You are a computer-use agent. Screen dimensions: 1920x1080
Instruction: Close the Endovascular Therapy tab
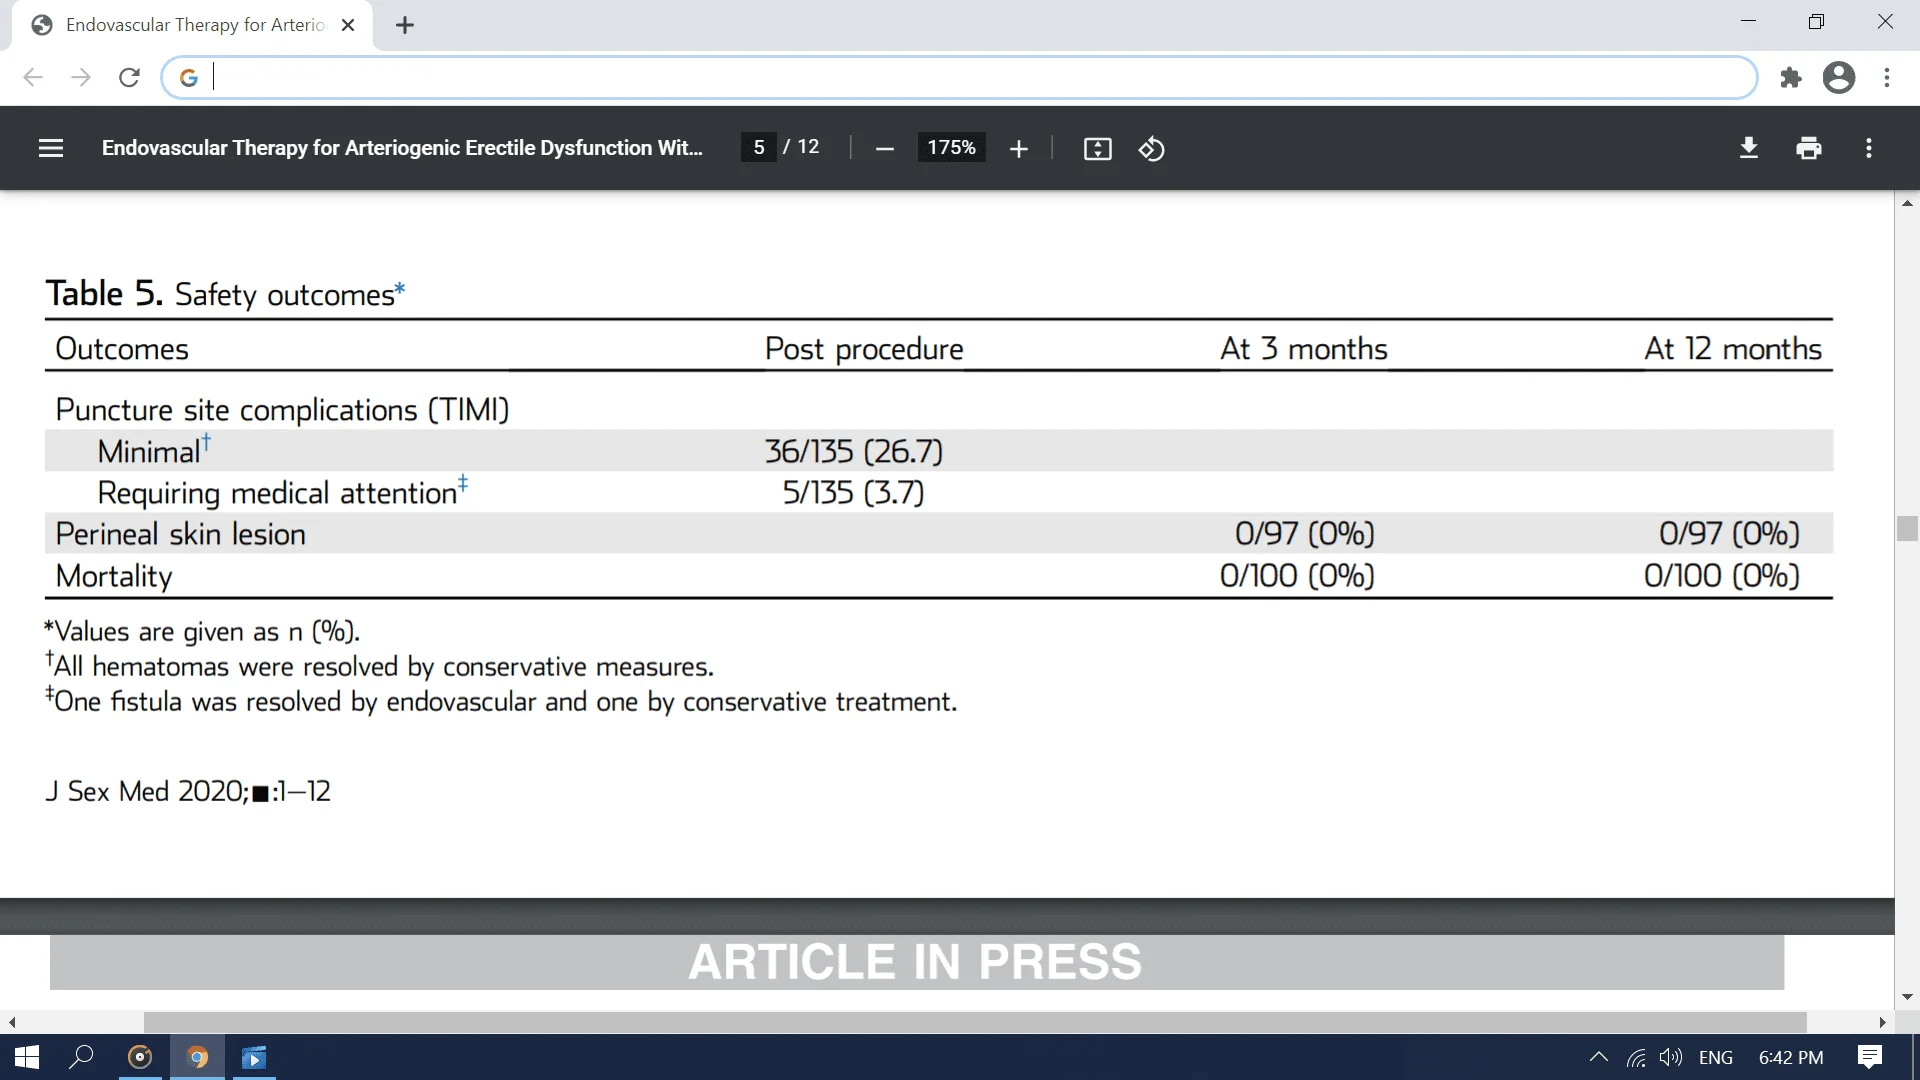pyautogui.click(x=348, y=25)
